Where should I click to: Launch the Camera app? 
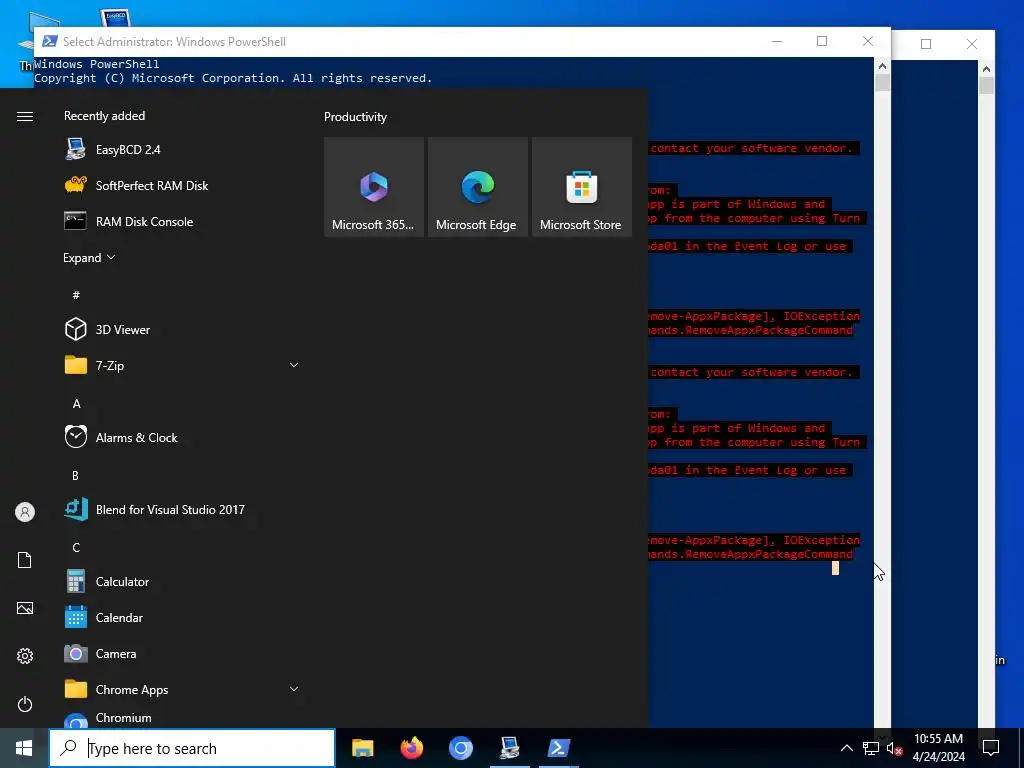182,653
